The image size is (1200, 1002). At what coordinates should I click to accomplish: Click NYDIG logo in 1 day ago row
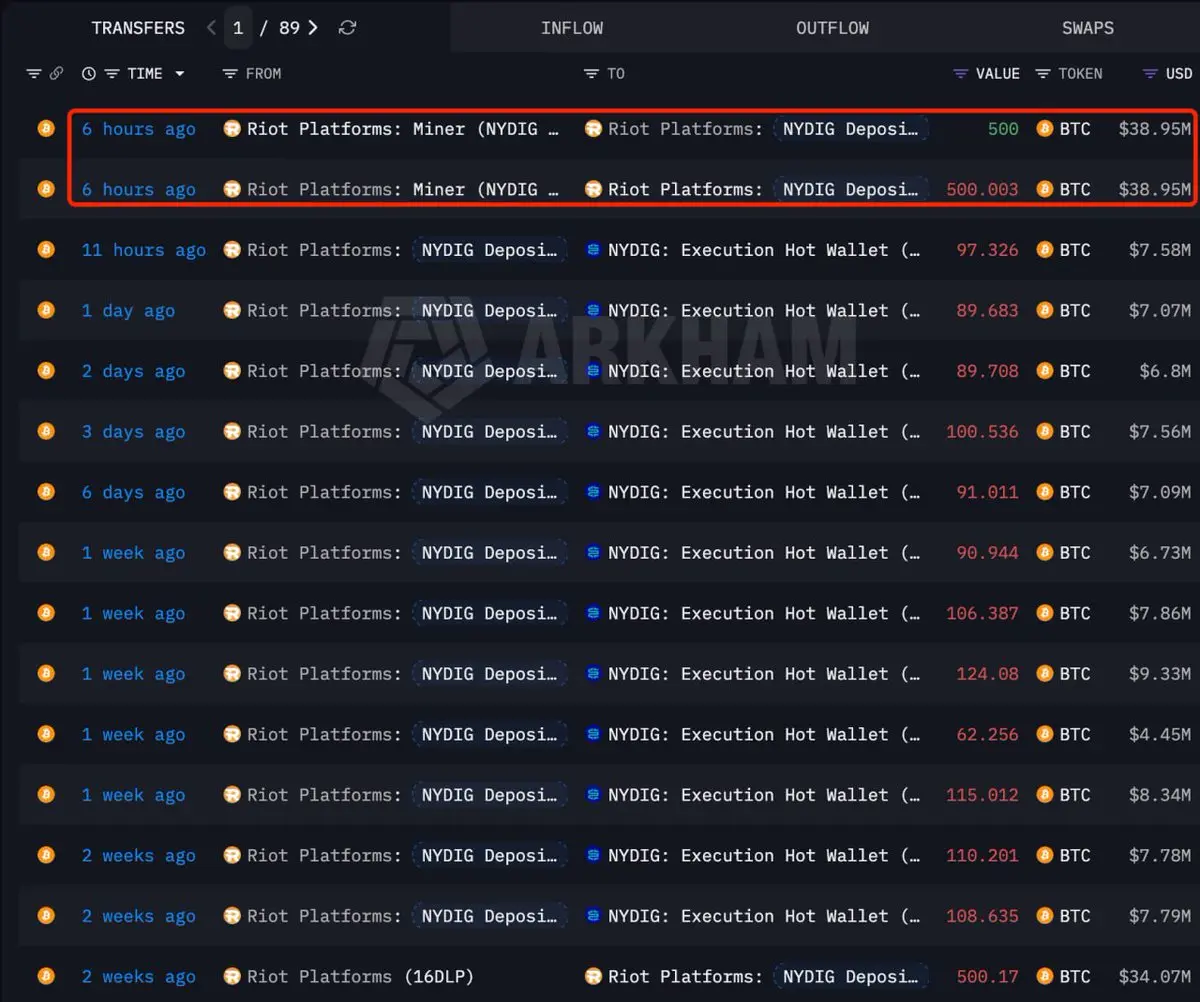(x=593, y=310)
